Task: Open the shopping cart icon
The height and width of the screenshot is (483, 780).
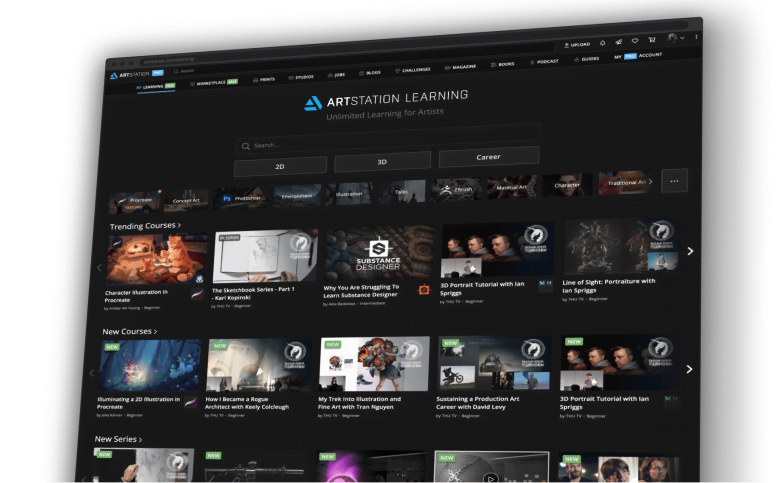Action: click(653, 42)
